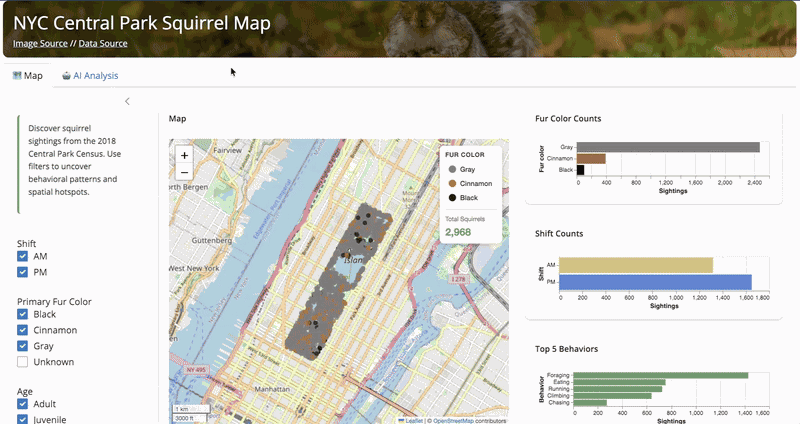This screenshot has height=424, width=800.
Task: Open the Data Source link
Action: pos(103,43)
